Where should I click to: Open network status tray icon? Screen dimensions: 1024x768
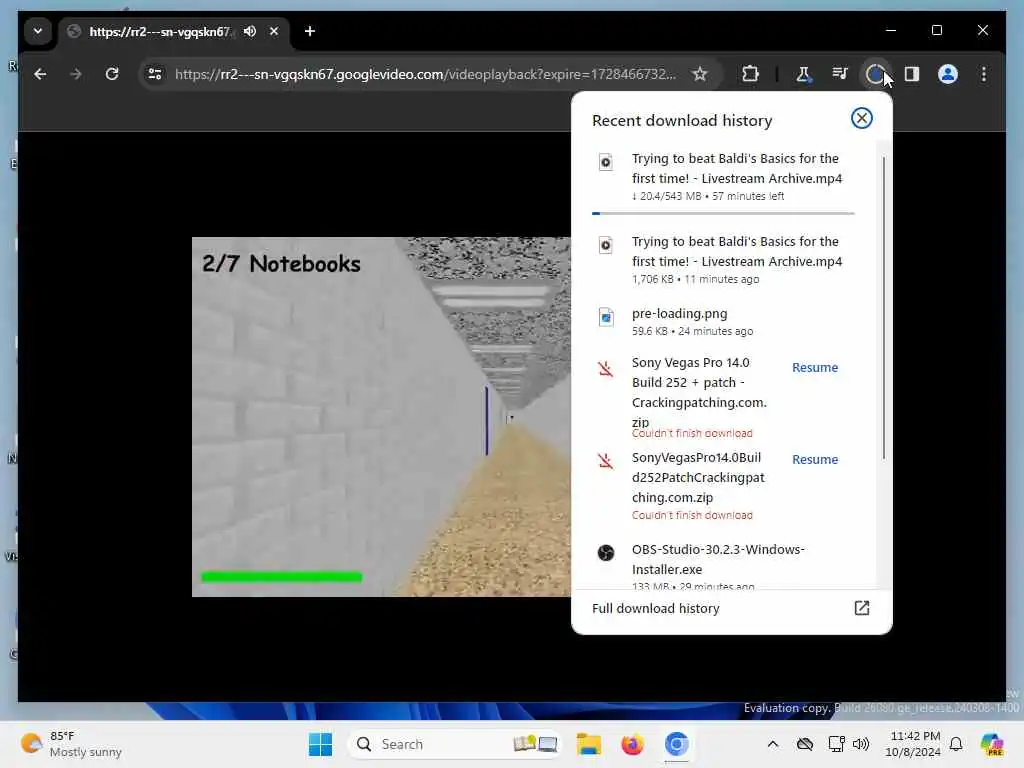click(x=836, y=744)
